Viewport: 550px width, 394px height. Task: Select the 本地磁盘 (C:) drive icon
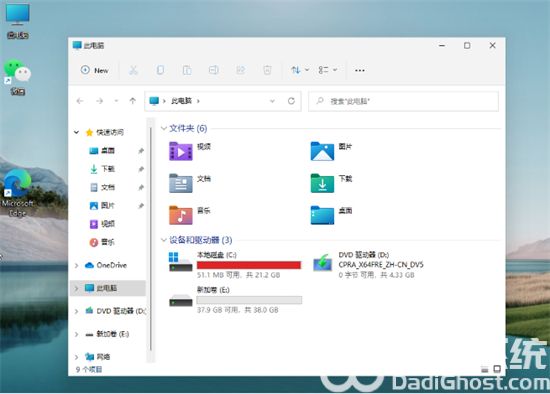180,262
